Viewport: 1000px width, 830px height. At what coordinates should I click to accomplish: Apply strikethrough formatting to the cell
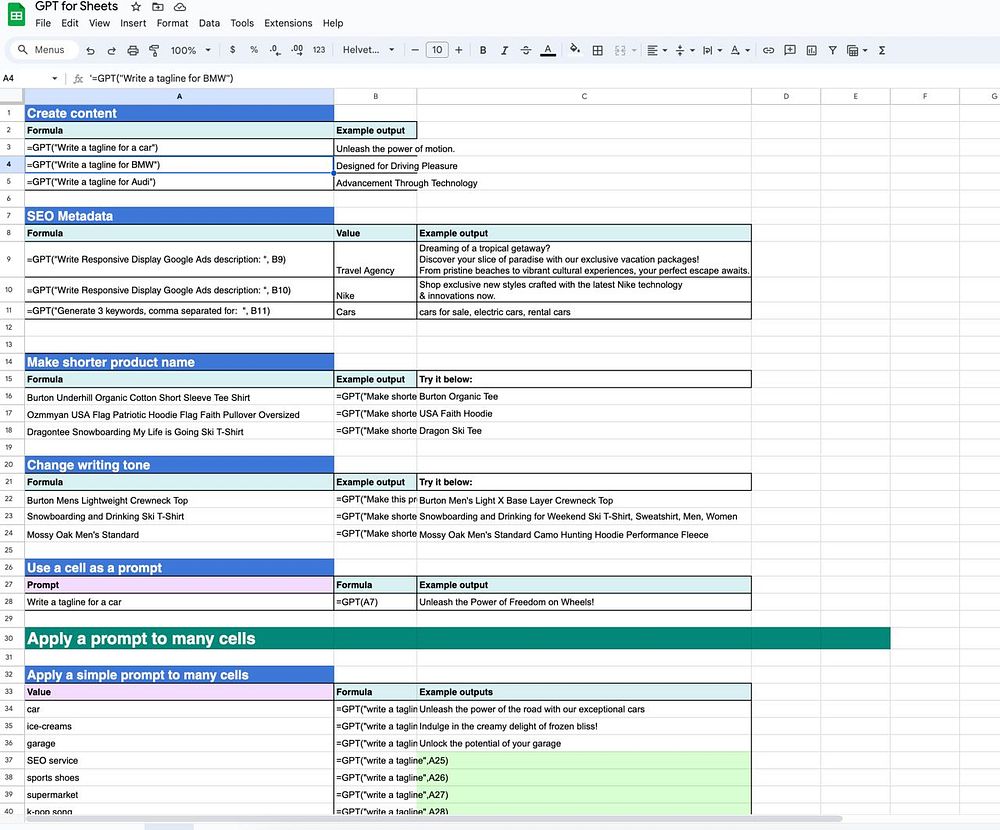click(526, 50)
